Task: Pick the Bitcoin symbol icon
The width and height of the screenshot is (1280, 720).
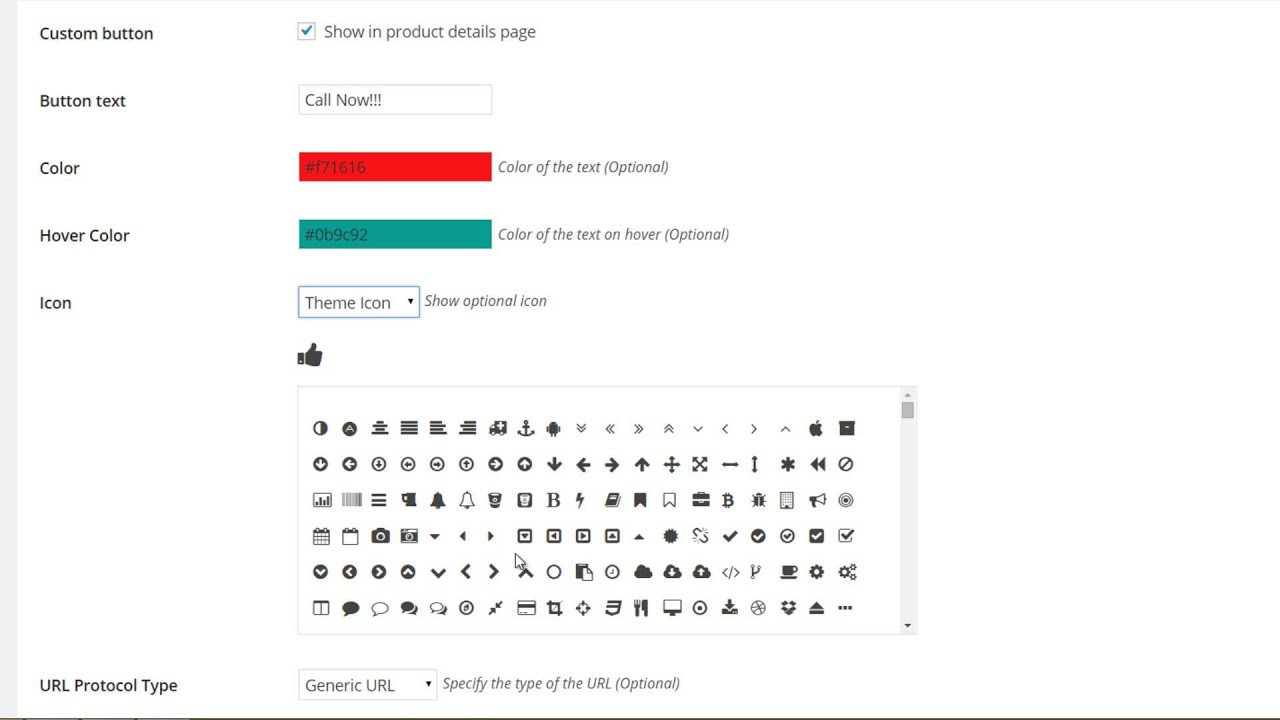Action: pos(728,500)
